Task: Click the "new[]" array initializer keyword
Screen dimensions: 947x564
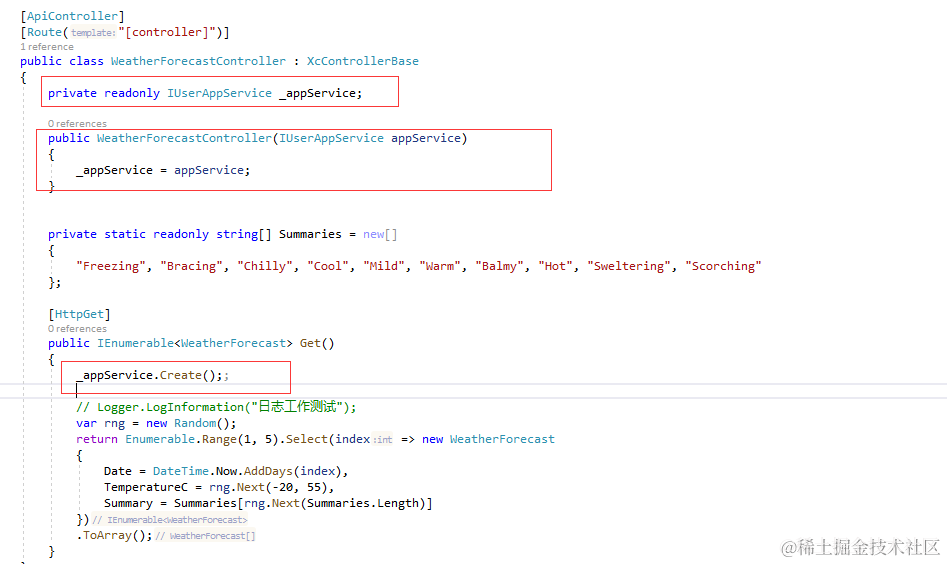Action: coord(380,234)
